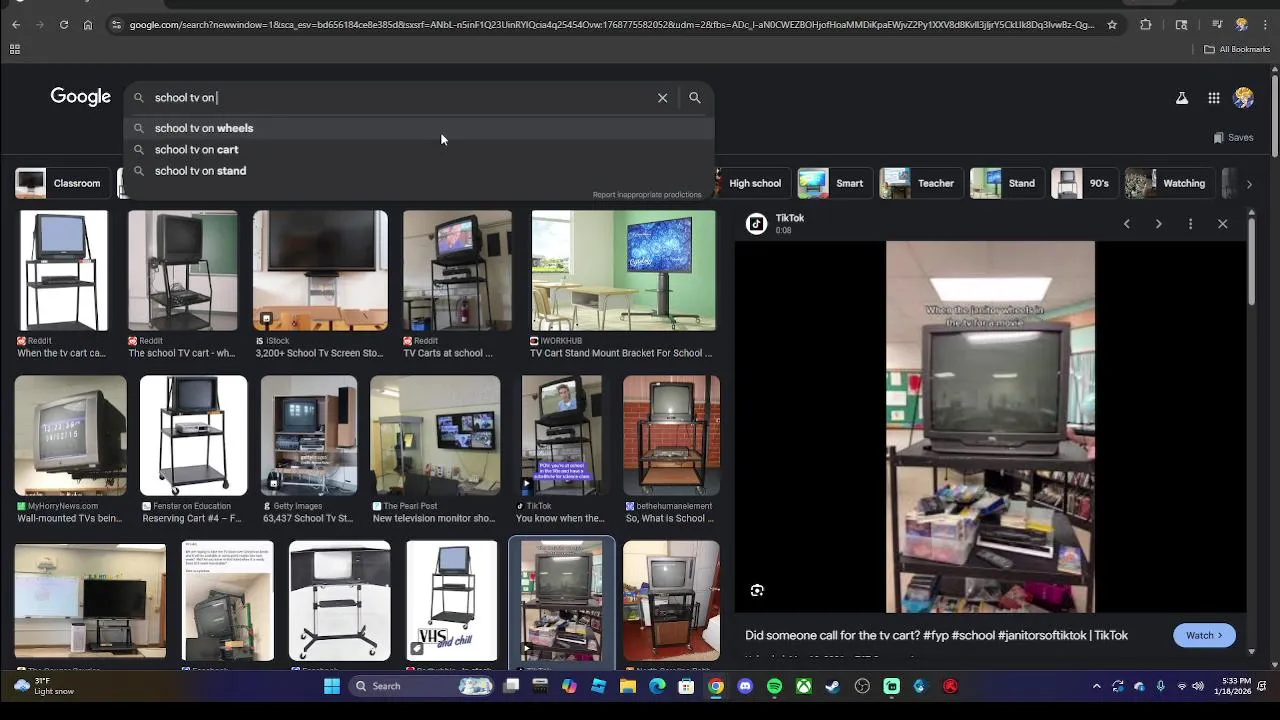Viewport: 1280px width, 720px height.
Task: Open the Windows Start menu
Action: tap(332, 686)
